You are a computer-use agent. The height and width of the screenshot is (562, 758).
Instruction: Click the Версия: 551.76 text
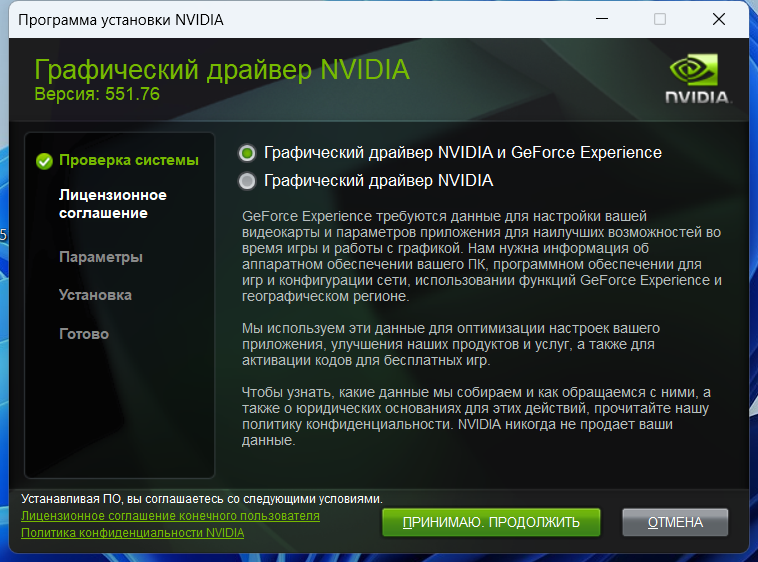pos(97,94)
